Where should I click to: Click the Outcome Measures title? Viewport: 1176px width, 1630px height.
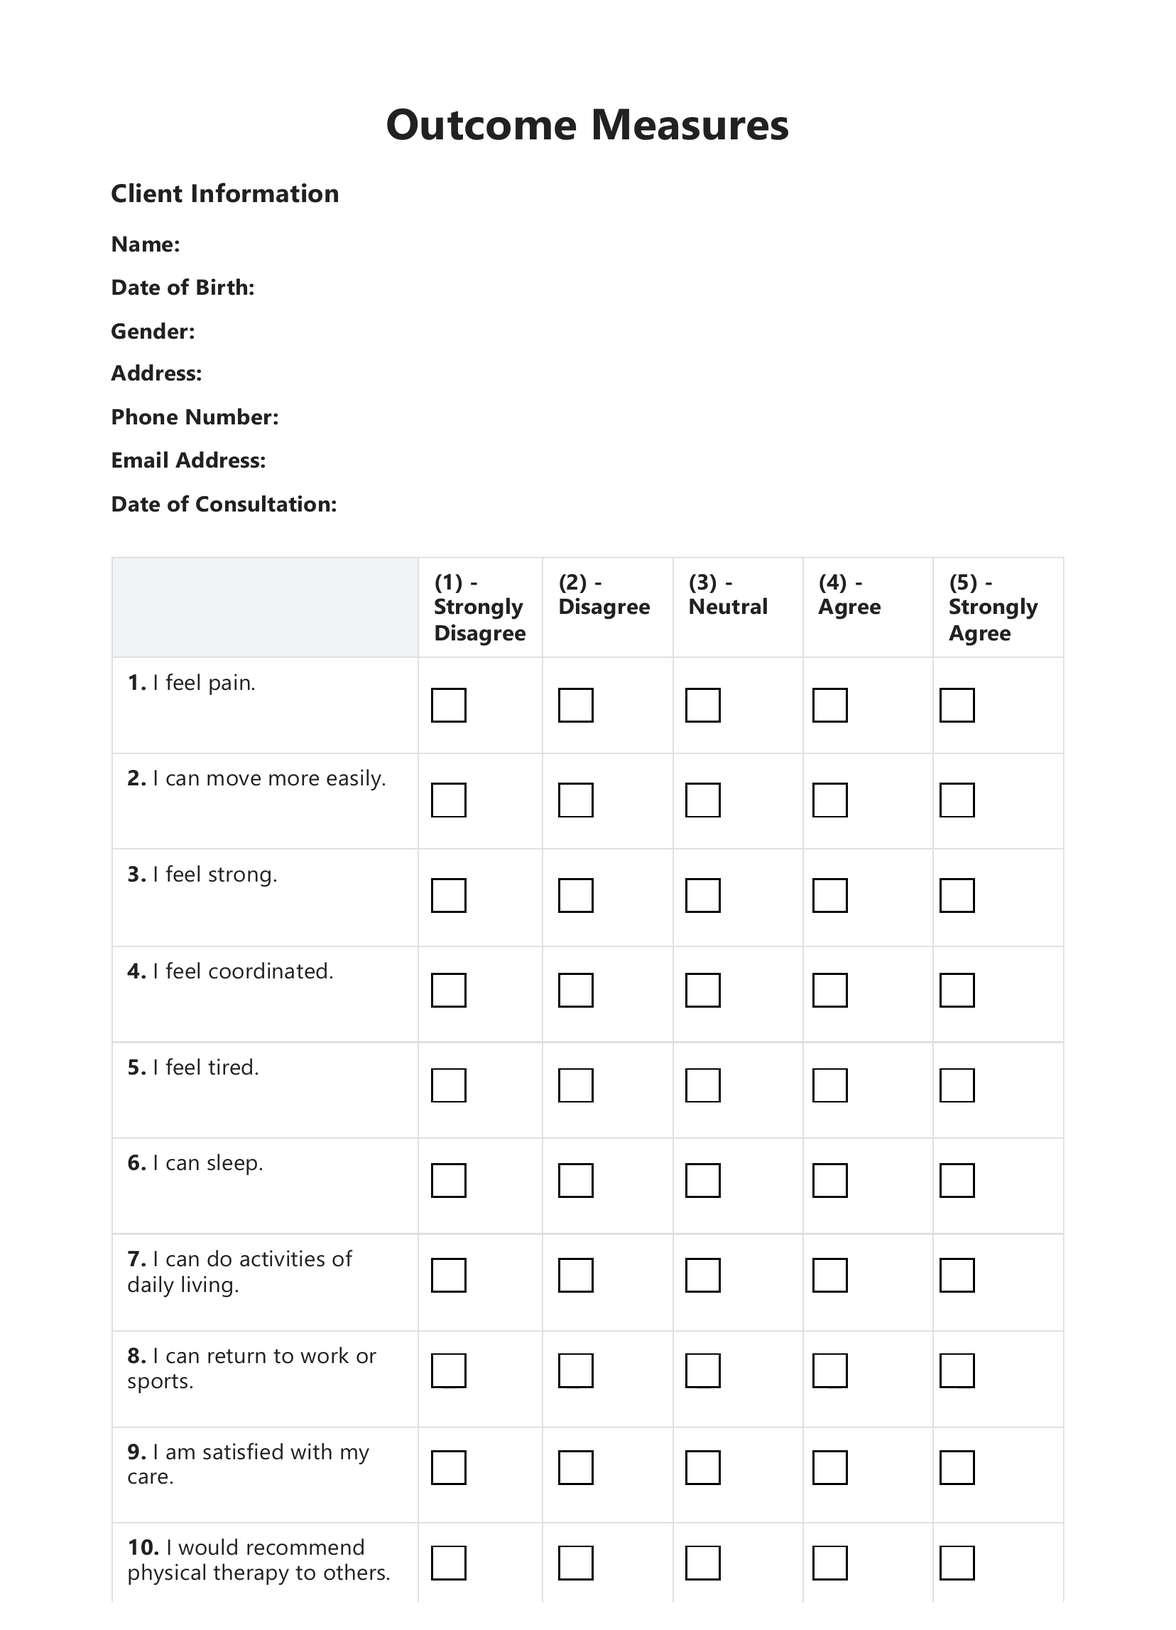(x=587, y=125)
